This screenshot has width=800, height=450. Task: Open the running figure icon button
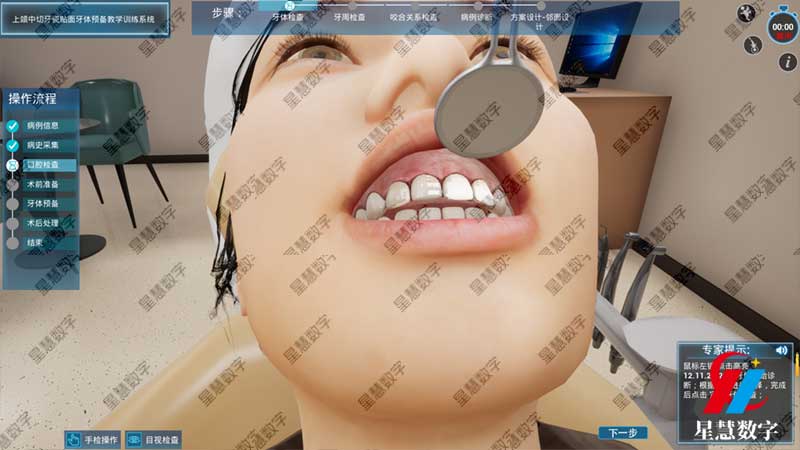tap(746, 13)
